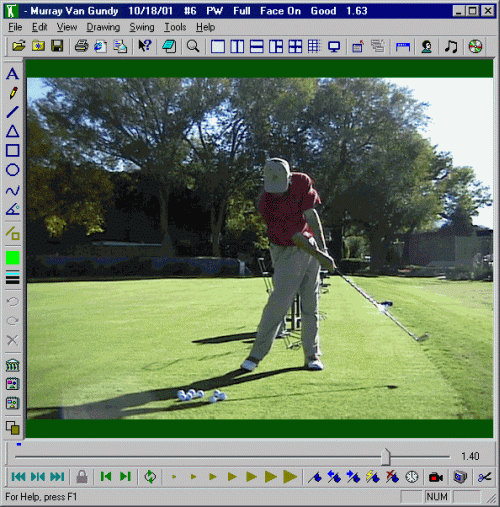Open the Edit menu

click(x=39, y=27)
